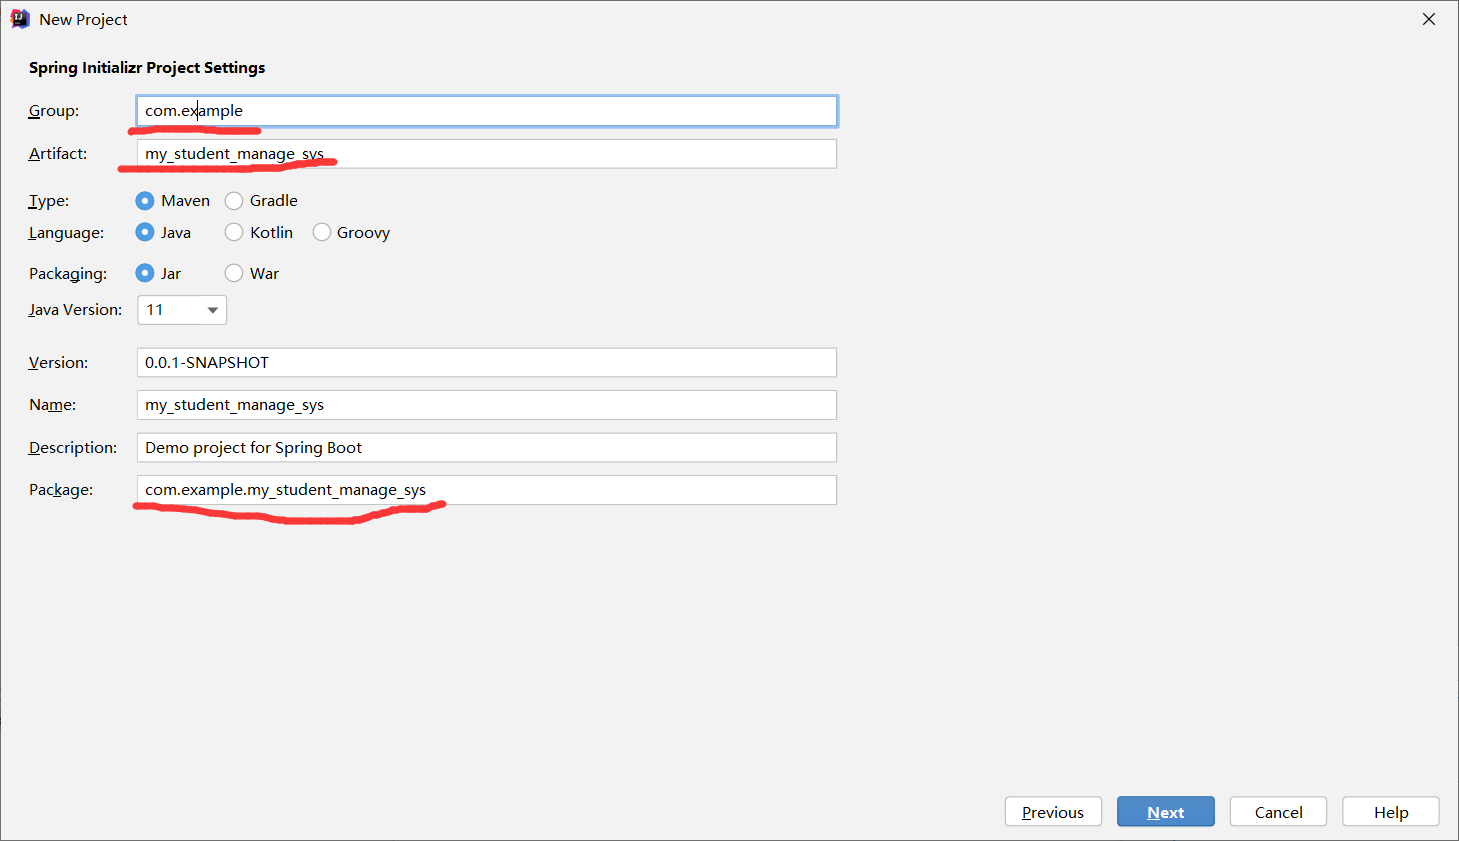1459x841 pixels.
Task: Click into the Group field
Action: tap(487, 111)
